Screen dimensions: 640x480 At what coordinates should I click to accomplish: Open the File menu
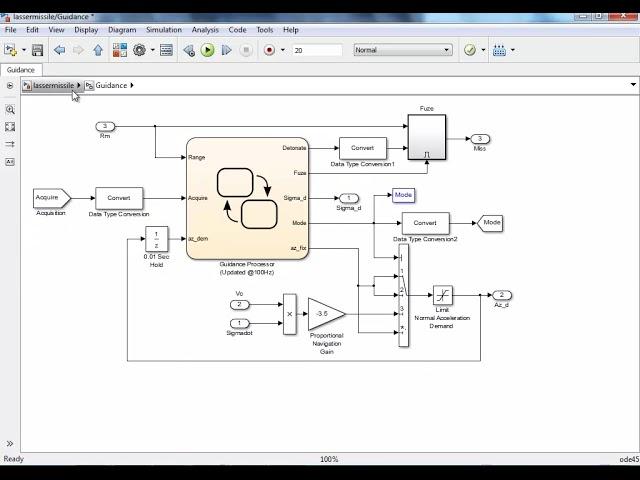pyautogui.click(x=10, y=30)
